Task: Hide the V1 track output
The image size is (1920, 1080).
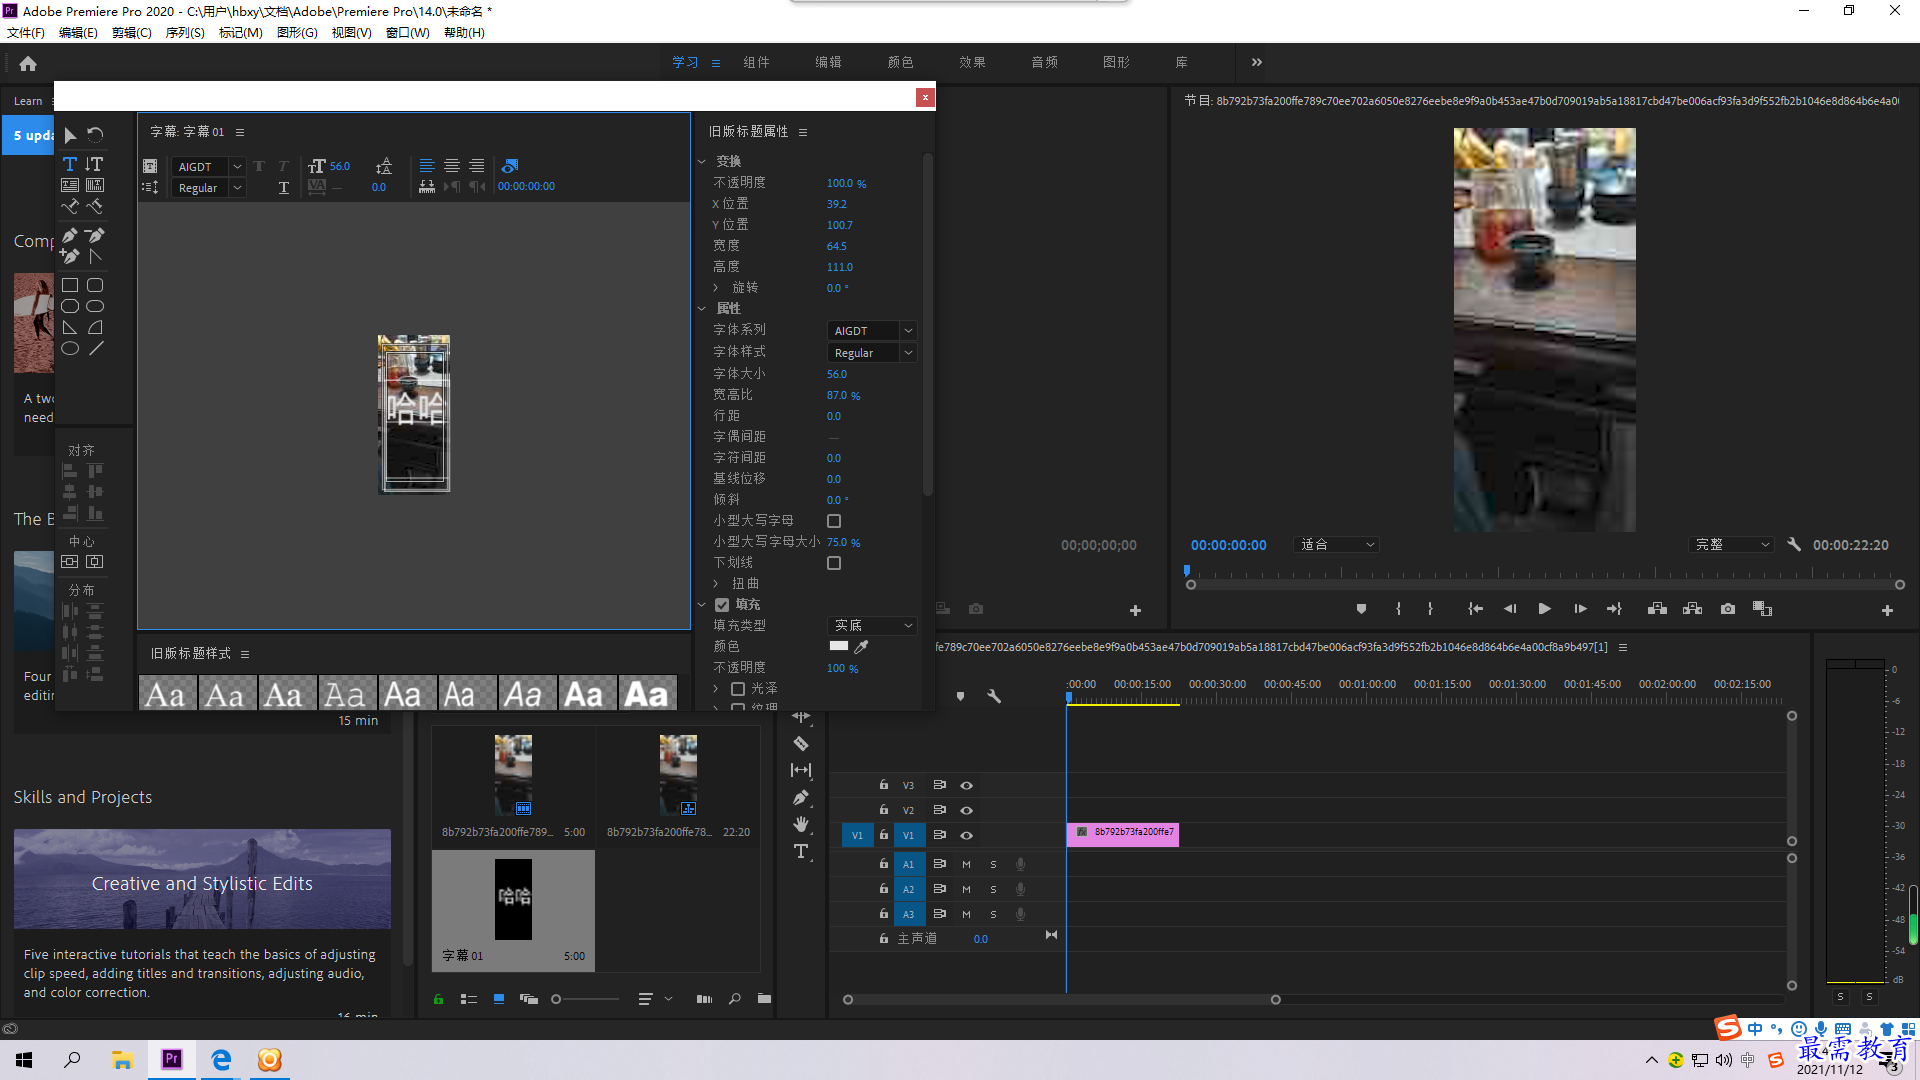Action: point(967,836)
